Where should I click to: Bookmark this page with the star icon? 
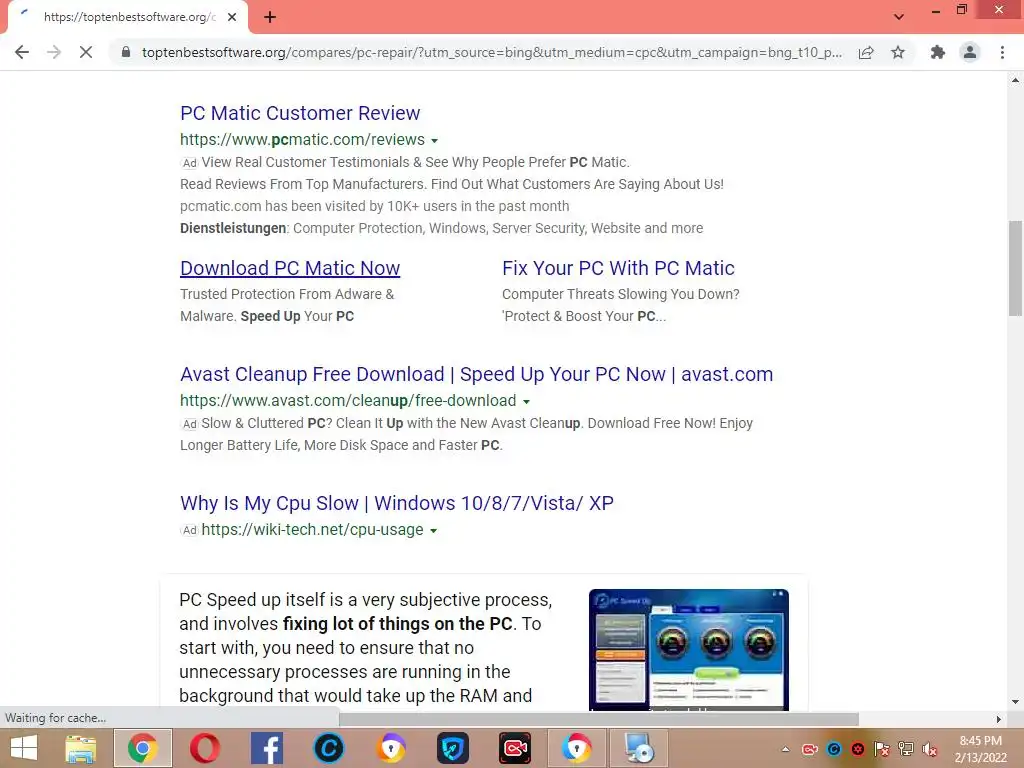(x=898, y=52)
